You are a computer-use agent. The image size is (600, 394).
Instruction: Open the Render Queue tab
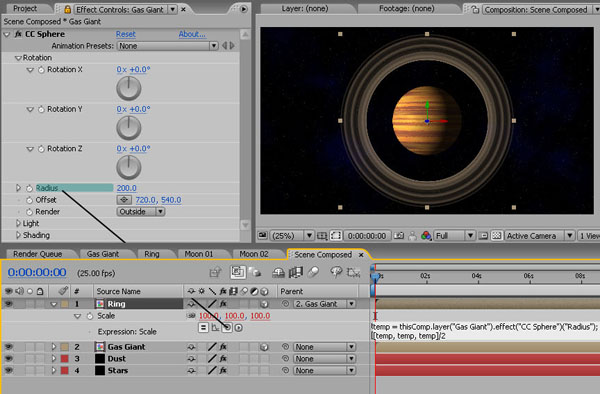coord(38,254)
